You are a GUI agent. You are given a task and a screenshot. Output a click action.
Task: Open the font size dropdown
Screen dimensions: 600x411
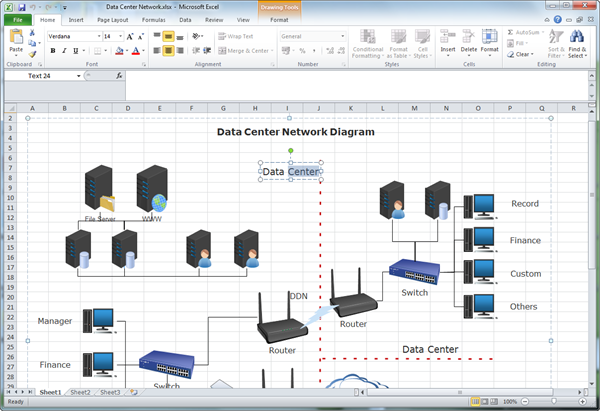[121, 36]
